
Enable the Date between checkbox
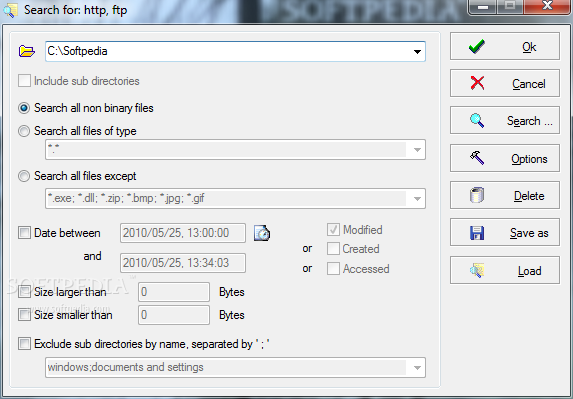24,233
